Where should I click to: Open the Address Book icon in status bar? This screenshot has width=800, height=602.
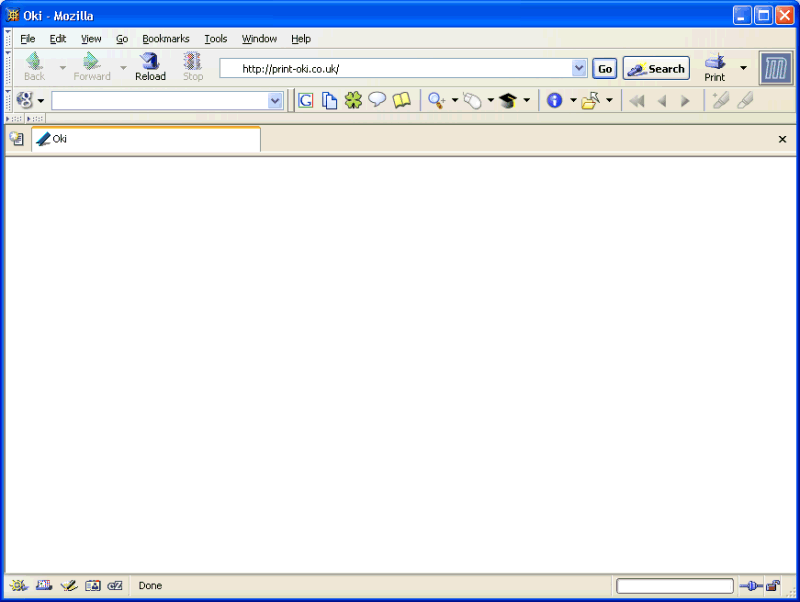tap(93, 586)
